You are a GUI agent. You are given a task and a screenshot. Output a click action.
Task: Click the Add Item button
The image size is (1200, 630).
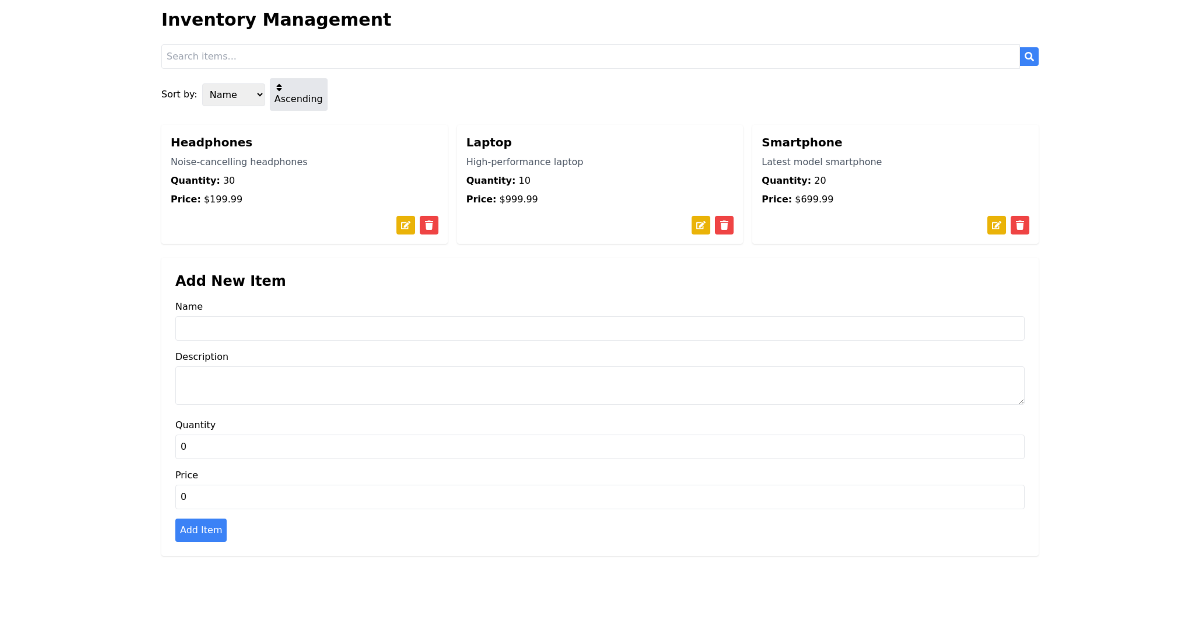tap(200, 530)
